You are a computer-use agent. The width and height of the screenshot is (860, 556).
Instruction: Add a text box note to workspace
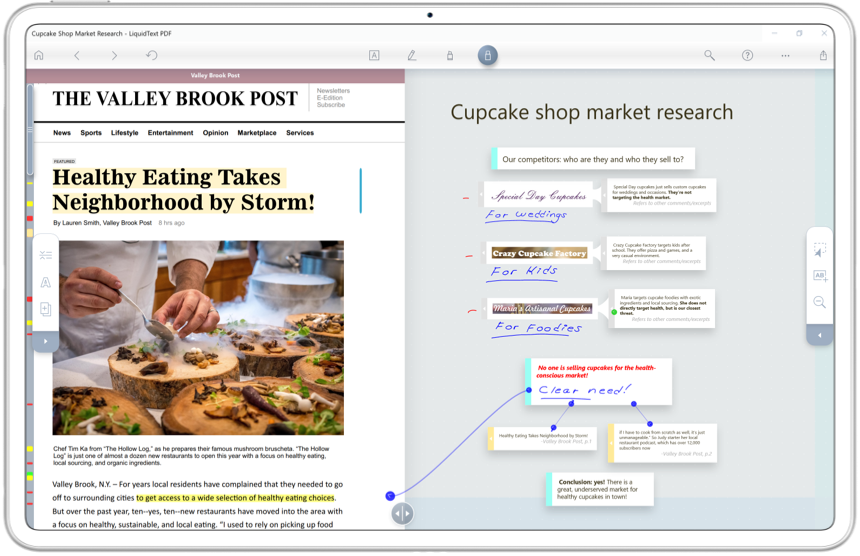tap(820, 276)
